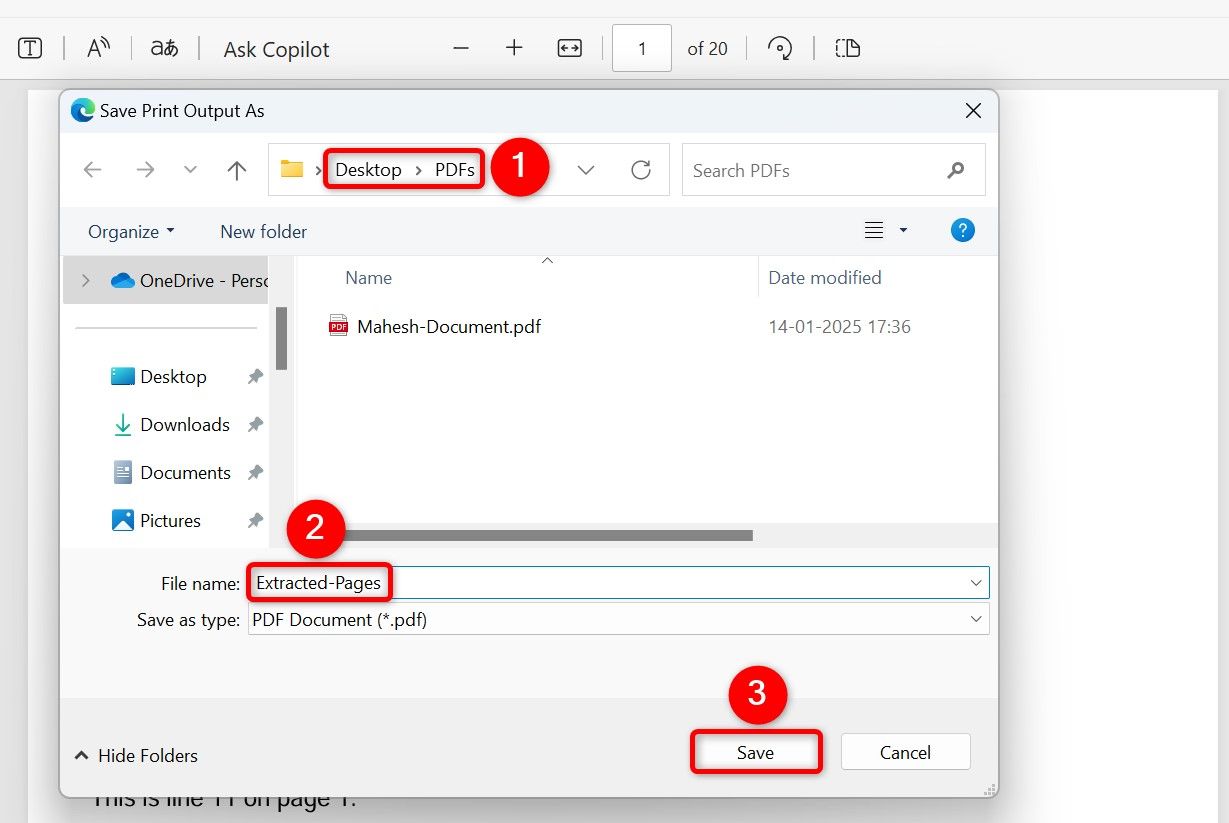Open the page view layout options
1229x823 pixels.
tap(846, 47)
